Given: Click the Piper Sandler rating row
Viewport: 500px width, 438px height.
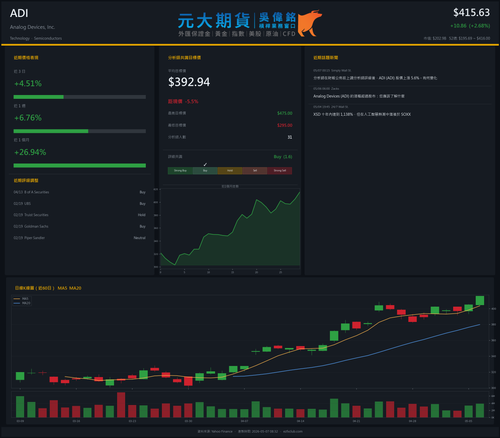Looking at the screenshot, I should click(x=80, y=238).
